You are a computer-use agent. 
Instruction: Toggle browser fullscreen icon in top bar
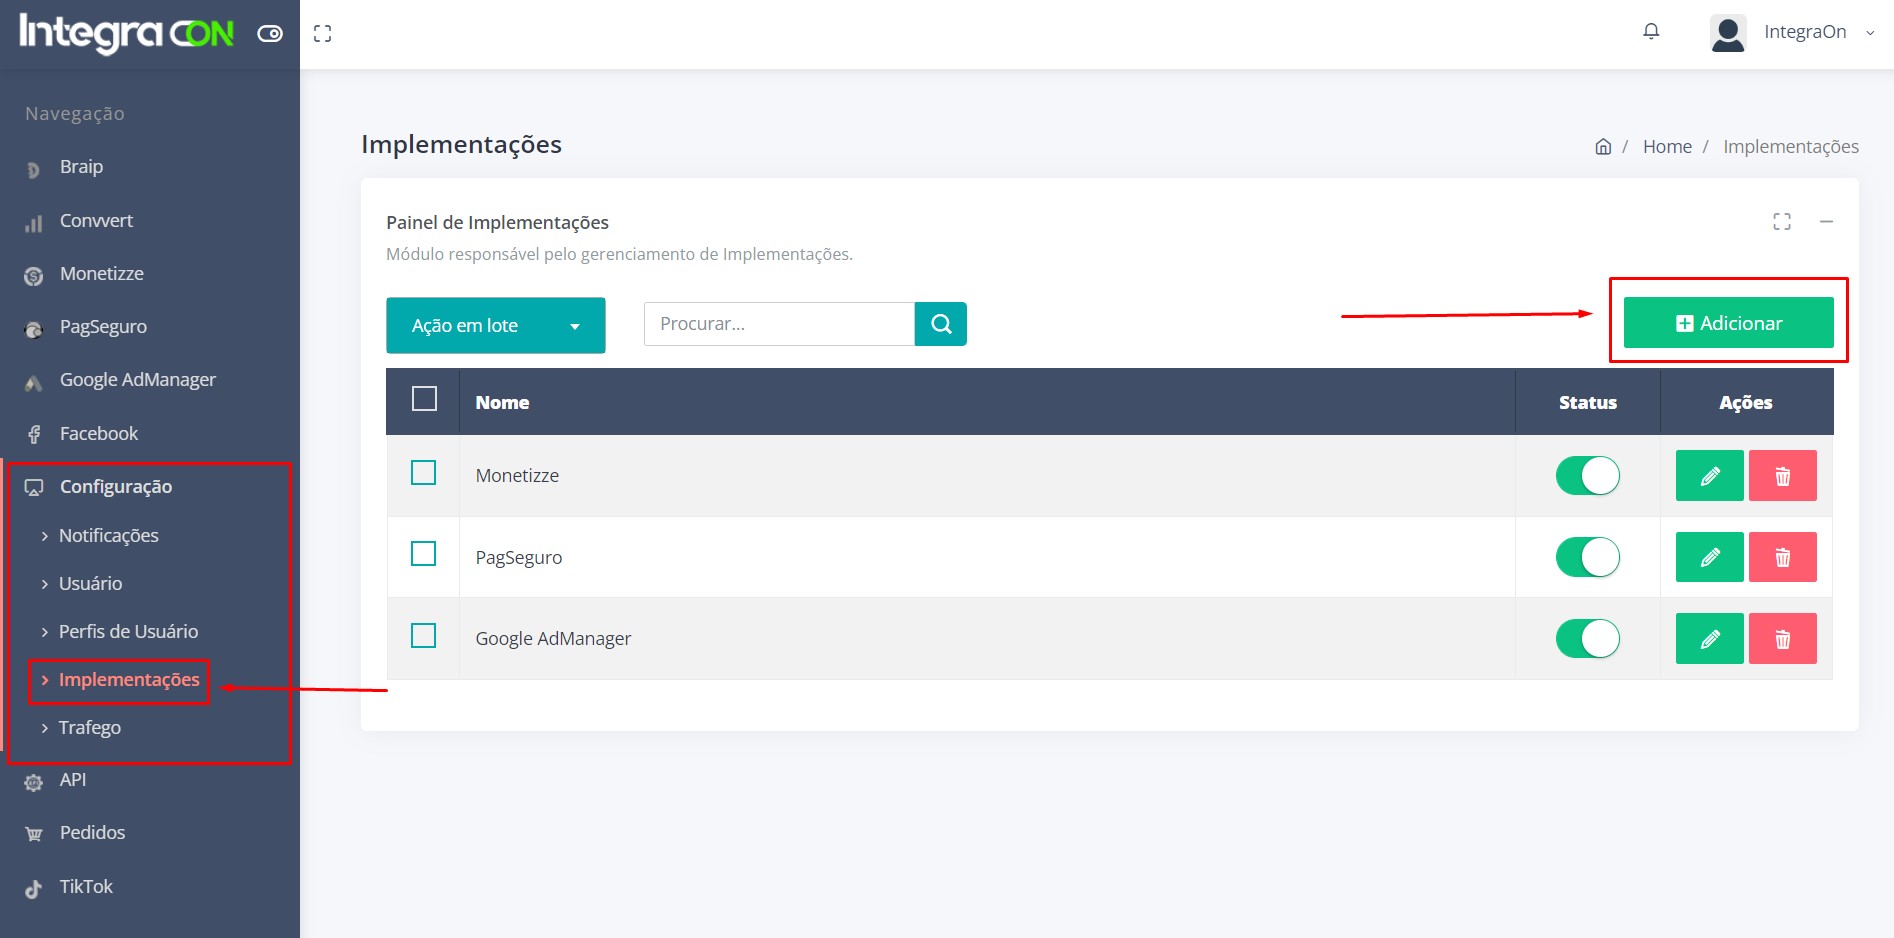click(322, 34)
